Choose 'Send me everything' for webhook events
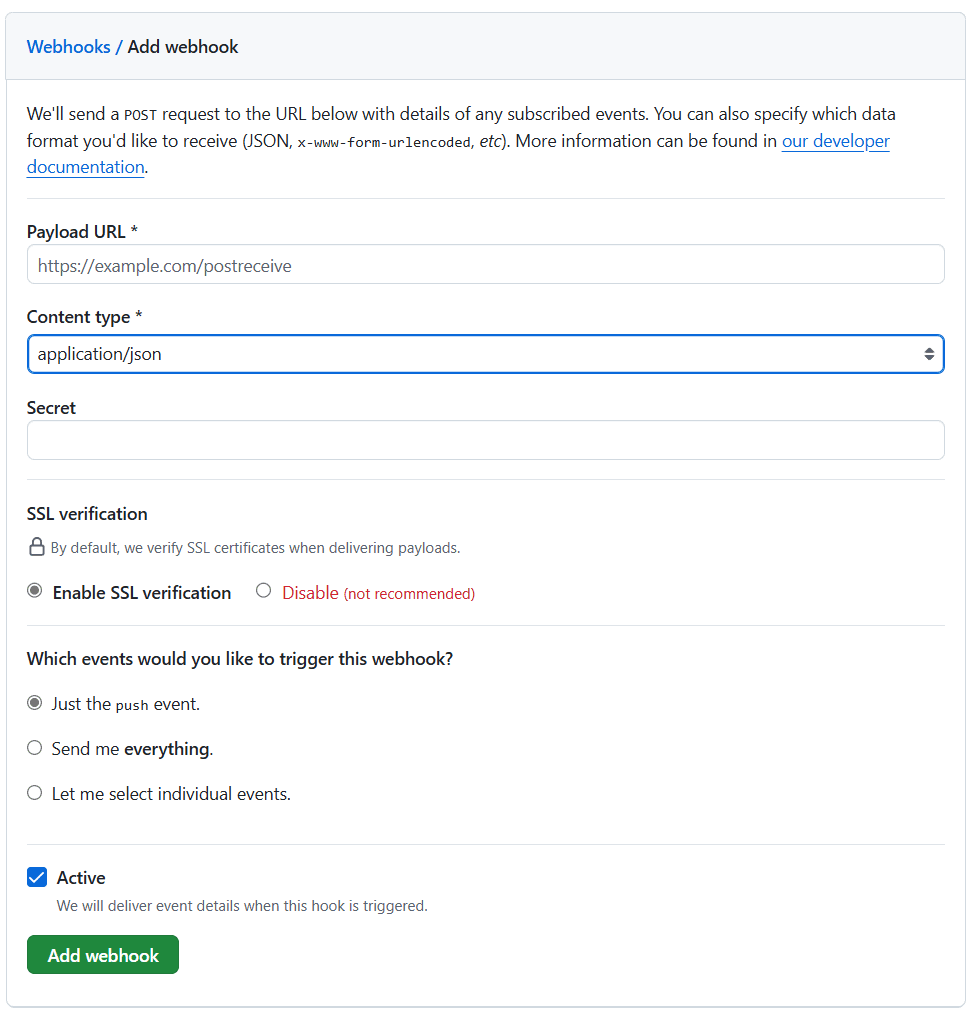 pyautogui.click(x=33, y=748)
